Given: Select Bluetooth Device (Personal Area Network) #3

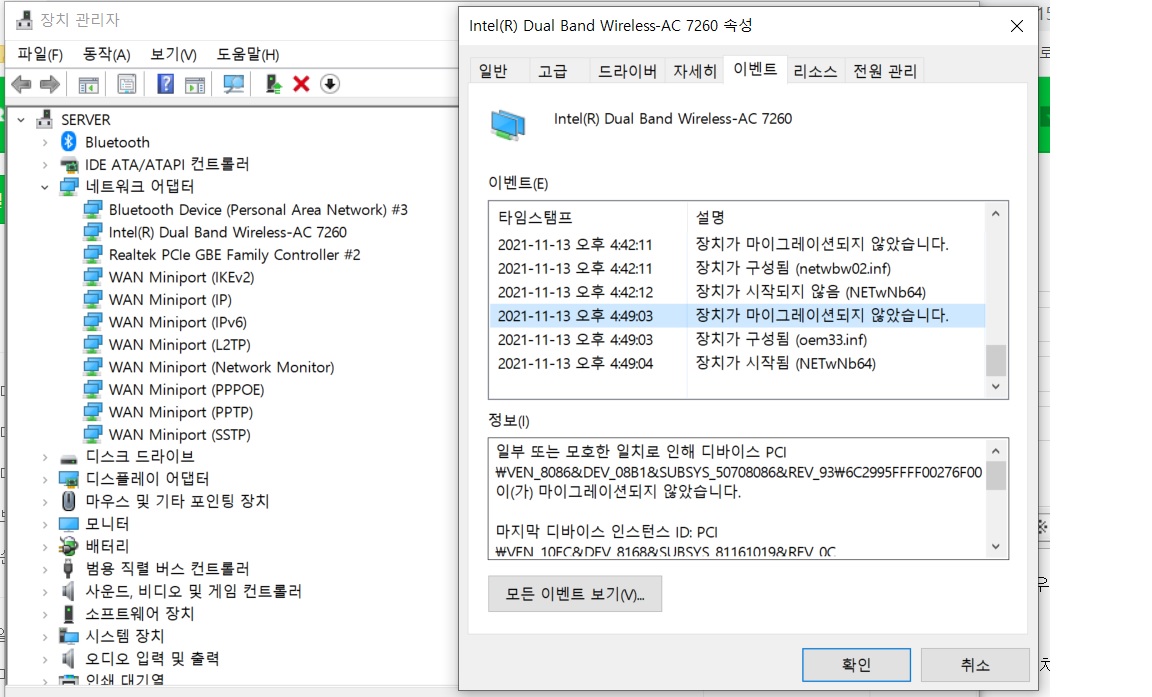Looking at the screenshot, I should [x=258, y=210].
